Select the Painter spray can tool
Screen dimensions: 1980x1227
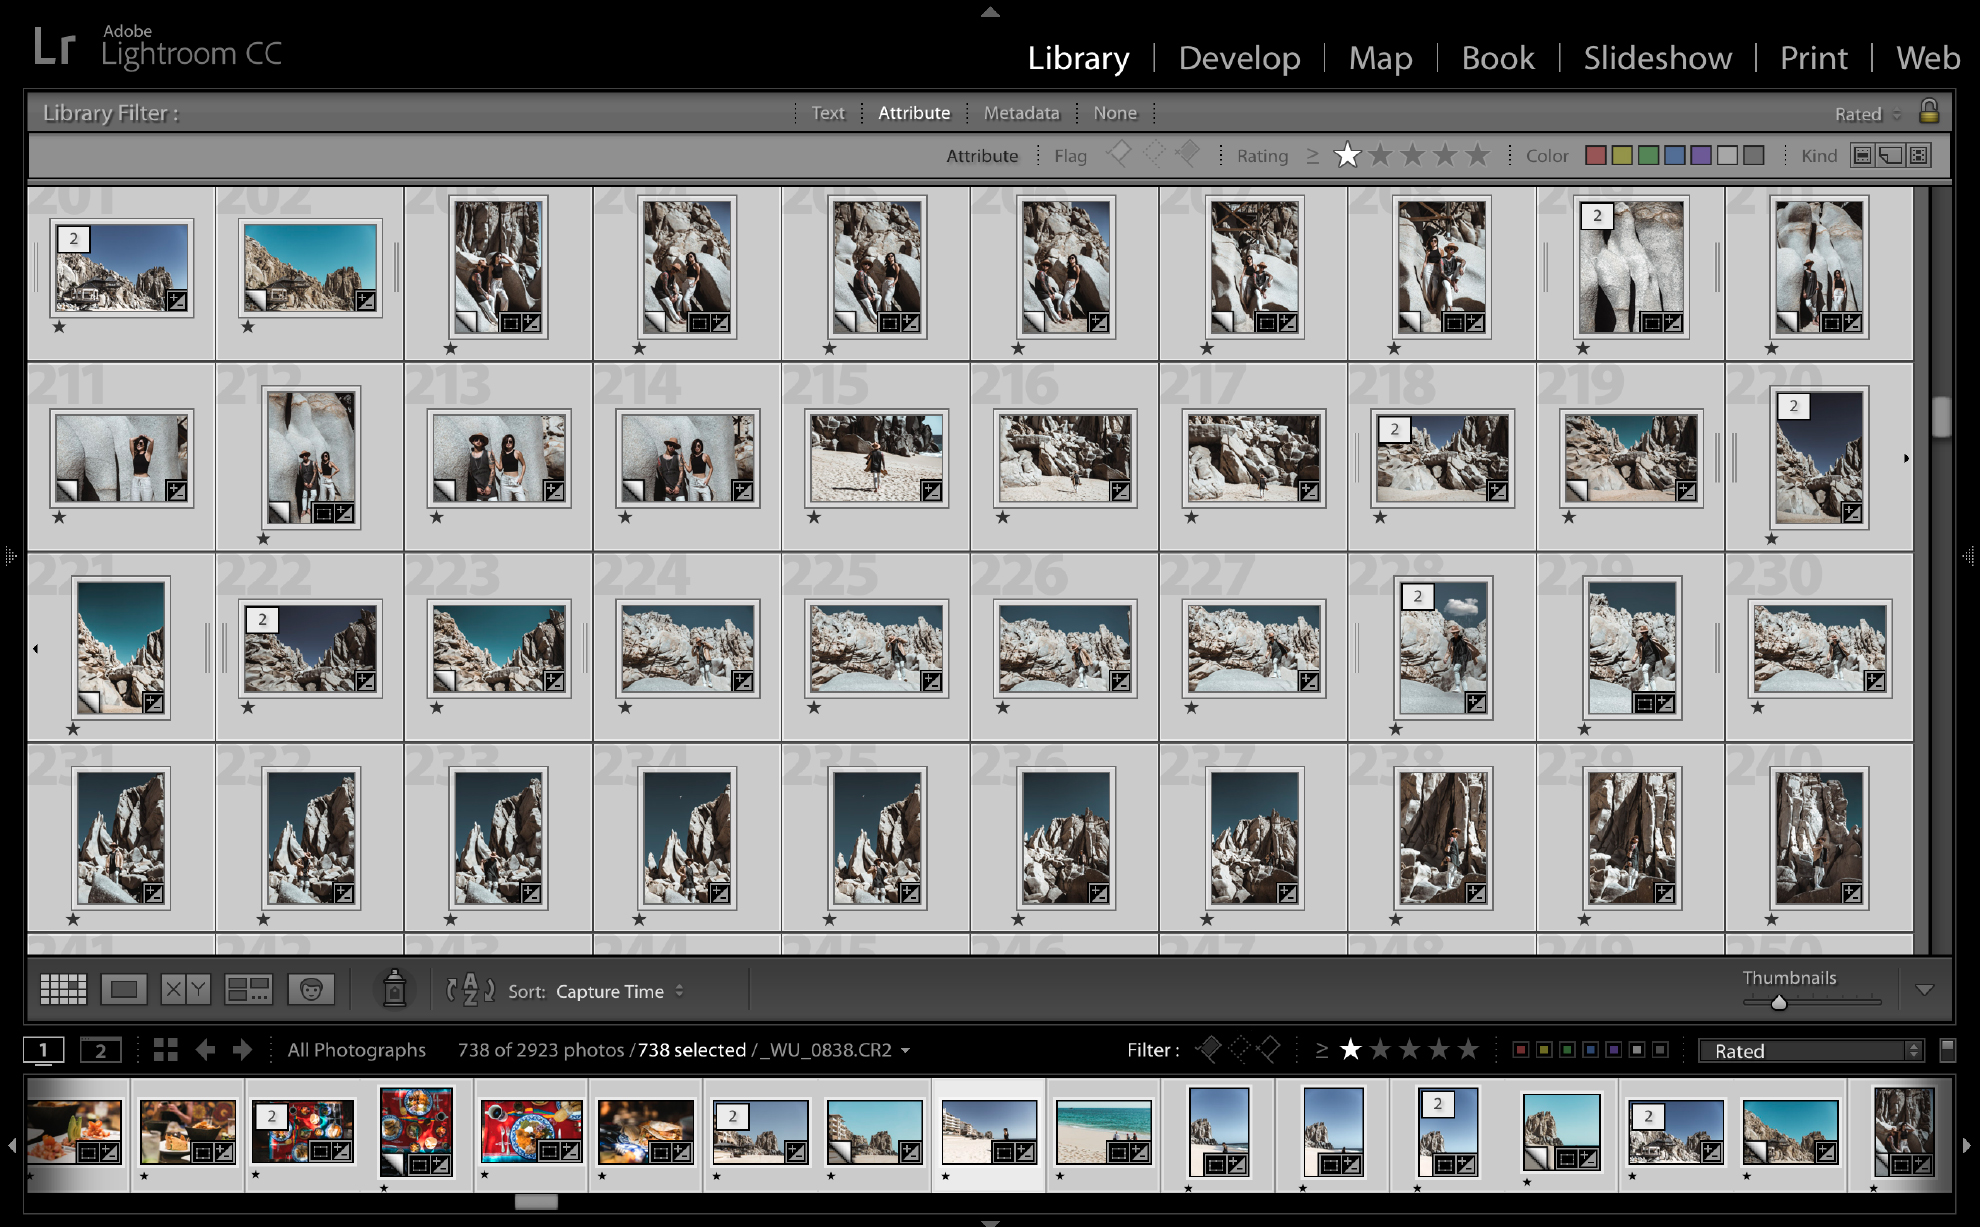coord(394,990)
